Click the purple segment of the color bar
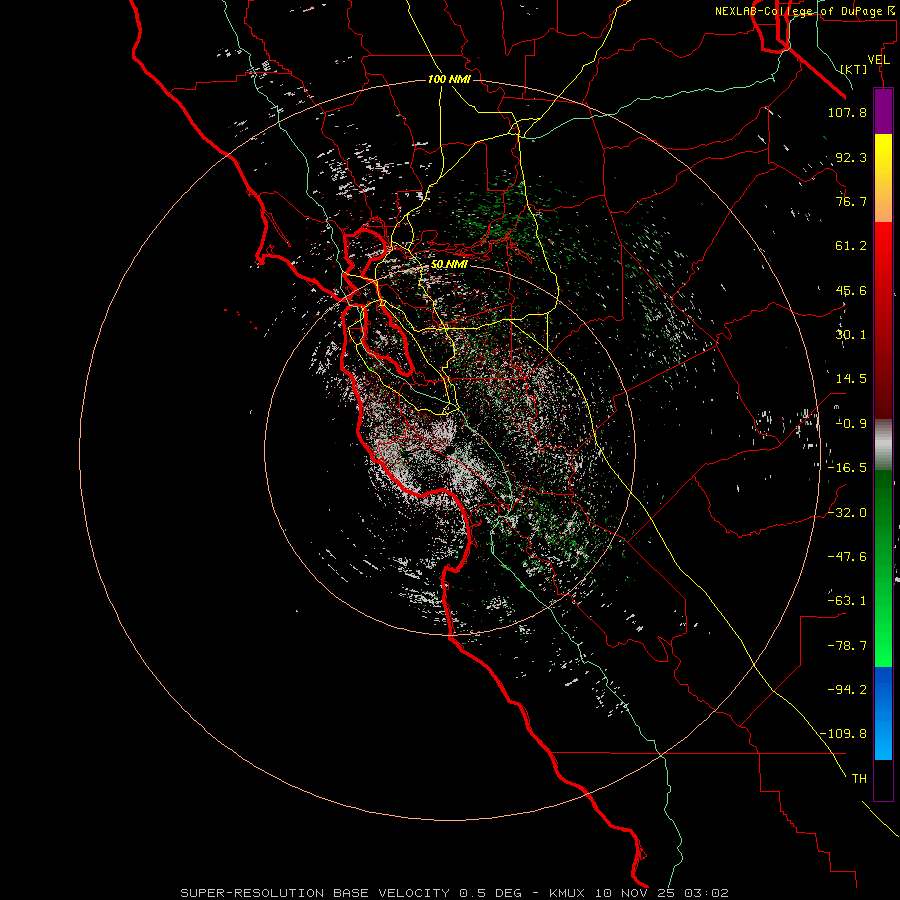Image resolution: width=900 pixels, height=900 pixels. (883, 112)
